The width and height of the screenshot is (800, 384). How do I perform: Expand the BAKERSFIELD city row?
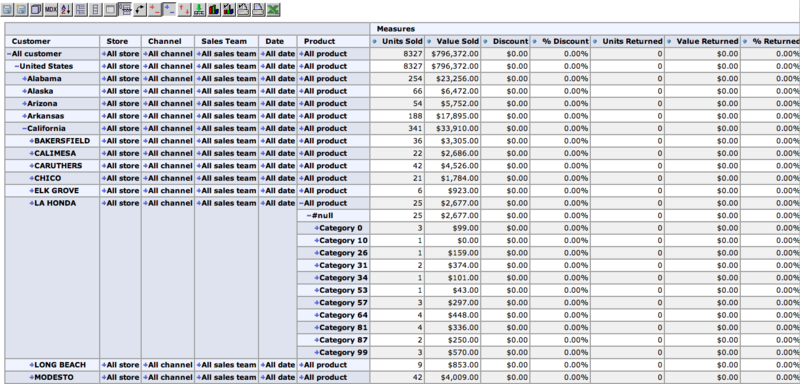pyautogui.click(x=32, y=141)
